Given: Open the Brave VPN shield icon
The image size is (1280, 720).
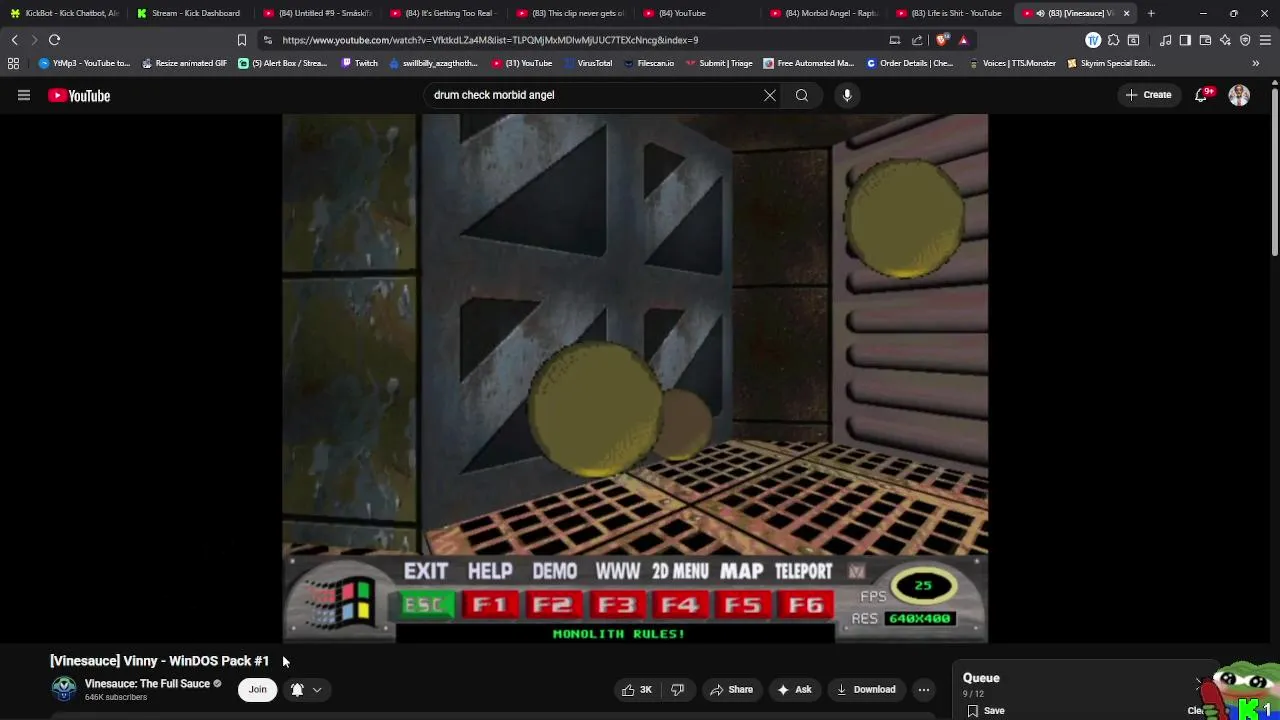Looking at the screenshot, I should (1245, 40).
